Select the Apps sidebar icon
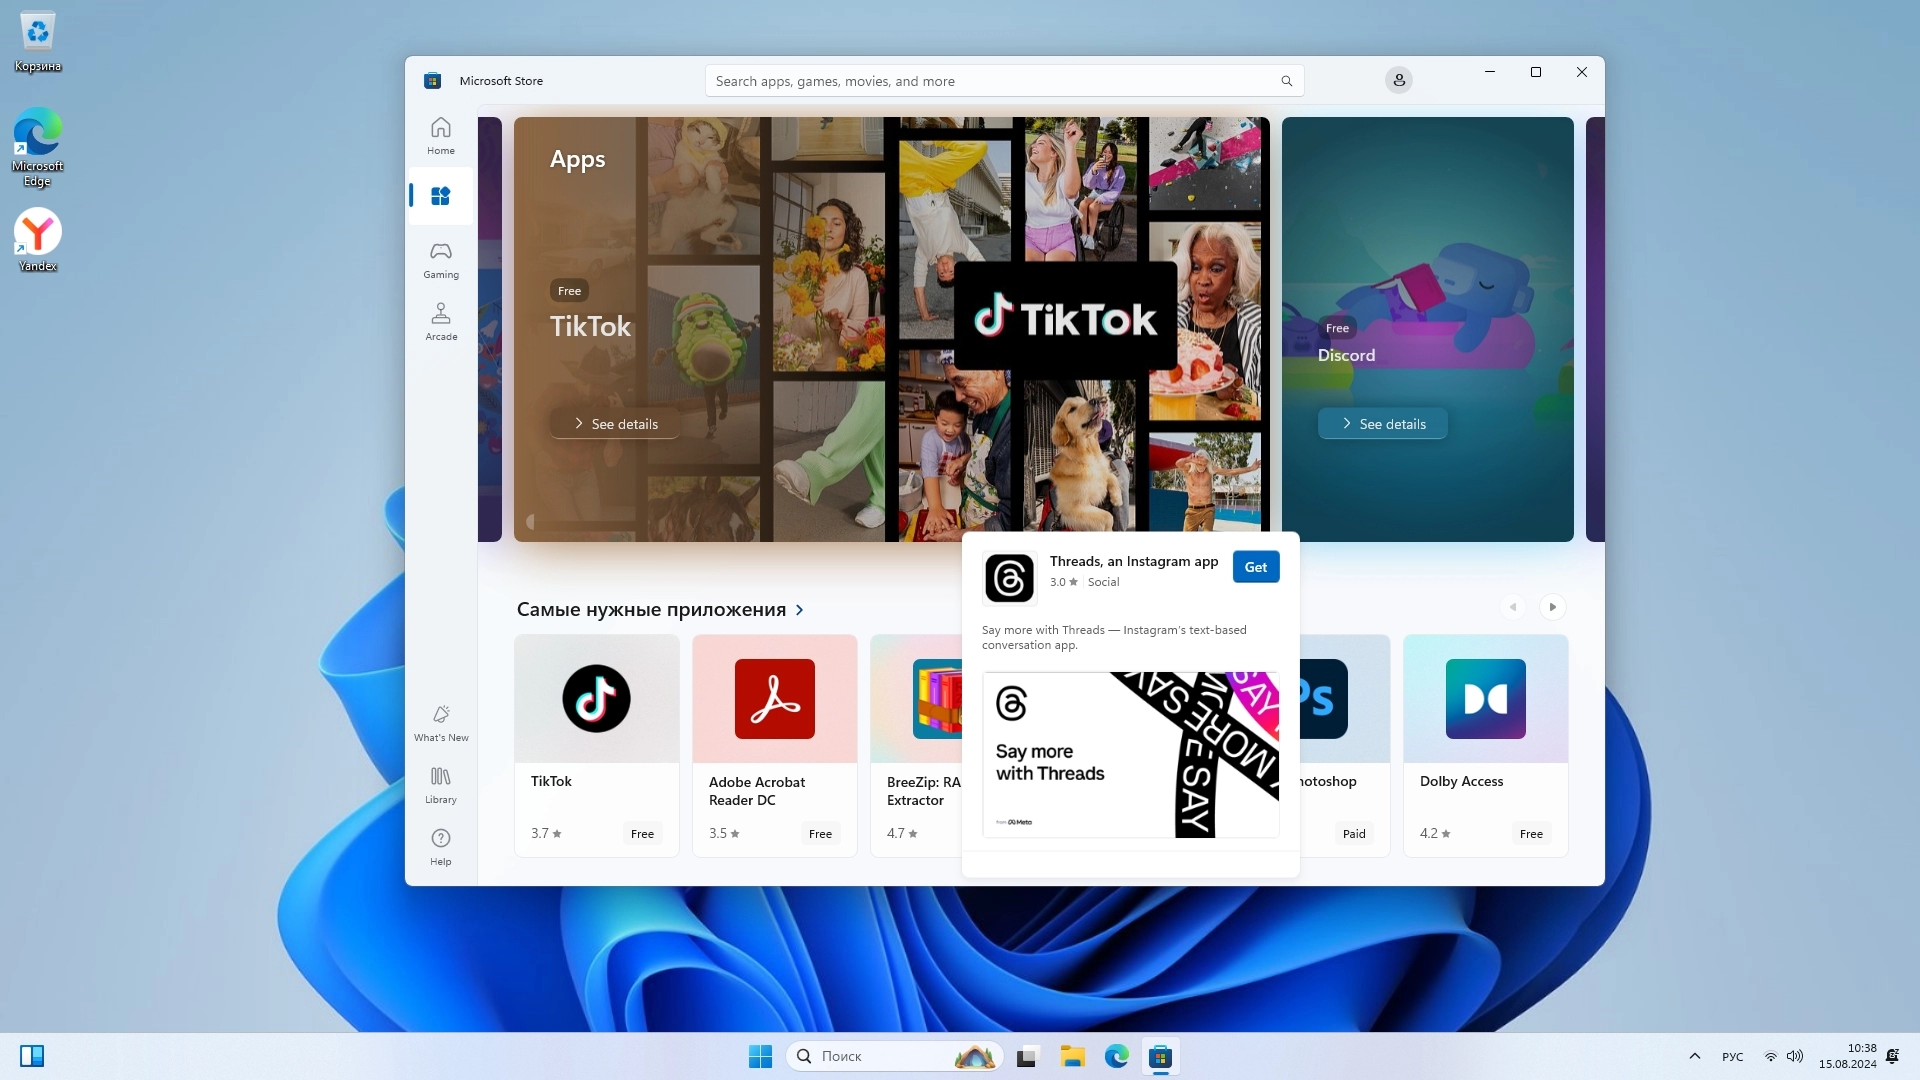This screenshot has height=1080, width=1920. point(440,196)
